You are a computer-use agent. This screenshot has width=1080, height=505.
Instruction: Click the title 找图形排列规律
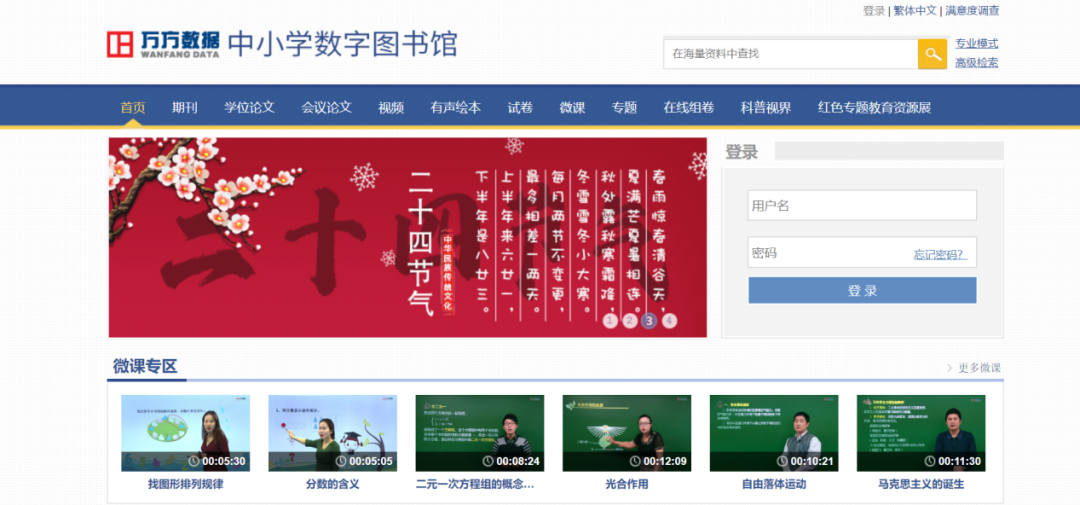click(x=185, y=484)
